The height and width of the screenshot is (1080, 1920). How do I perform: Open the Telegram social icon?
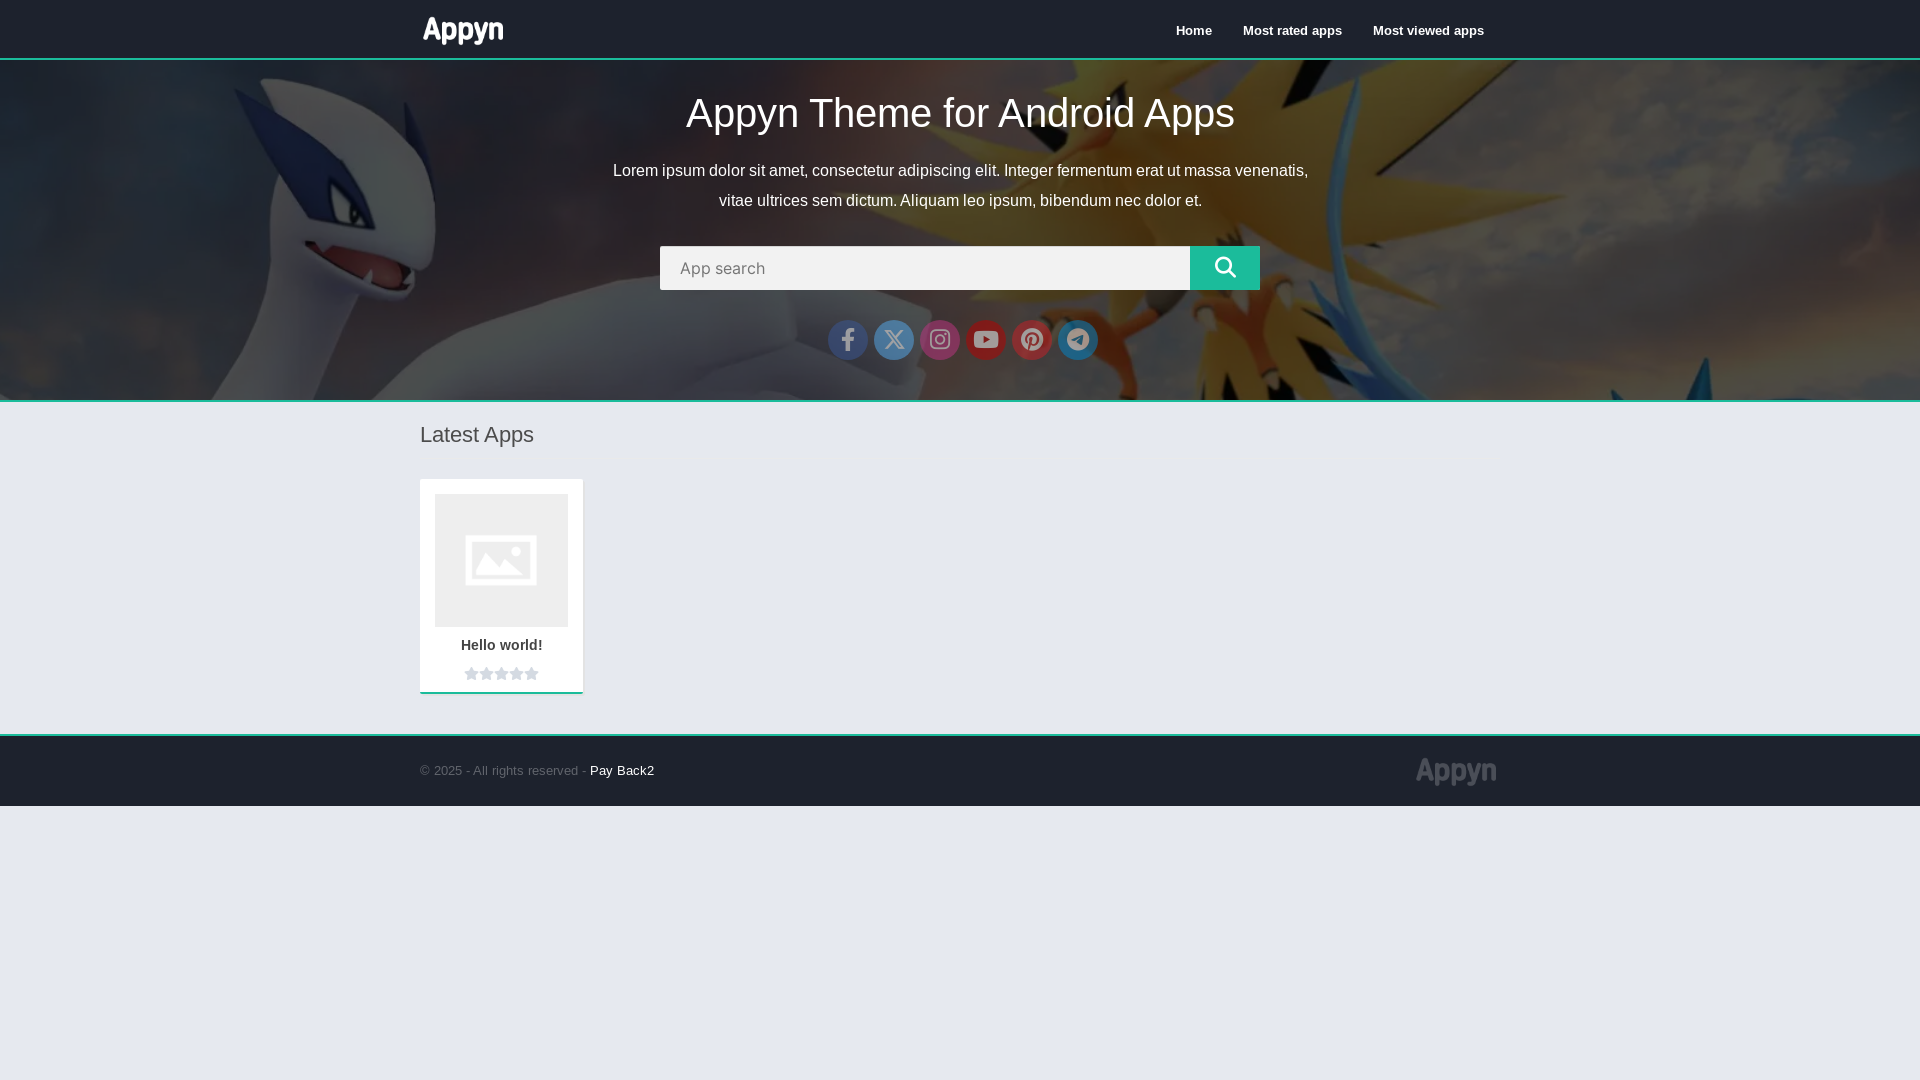(x=1078, y=340)
